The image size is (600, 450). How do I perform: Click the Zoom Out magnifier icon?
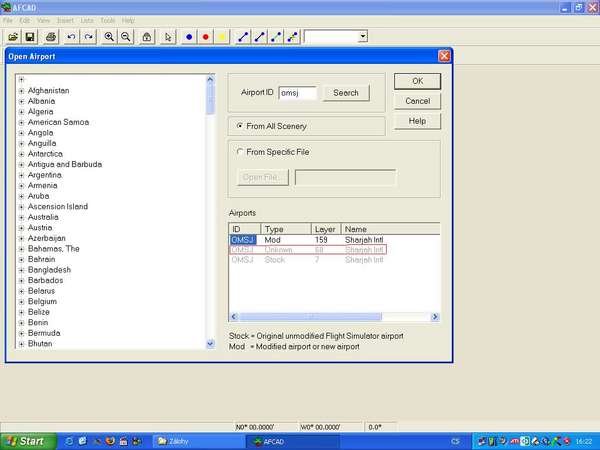(x=126, y=36)
